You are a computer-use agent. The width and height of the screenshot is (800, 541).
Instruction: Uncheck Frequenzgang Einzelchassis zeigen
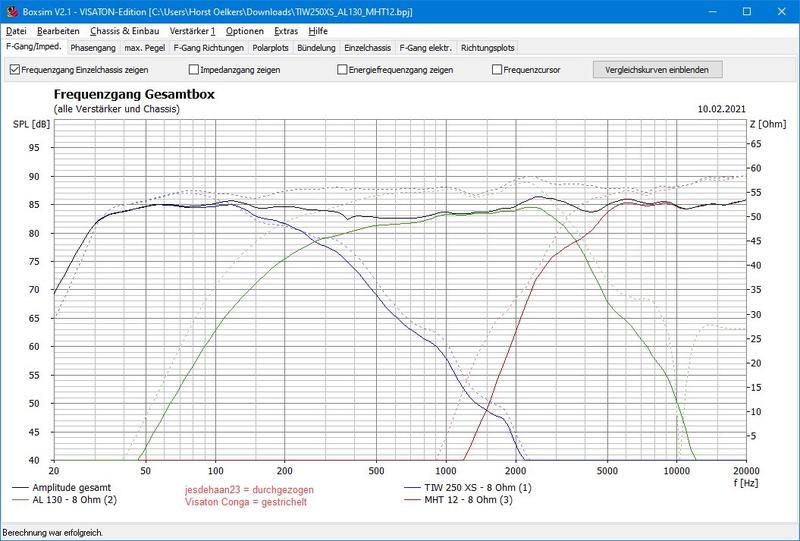tap(15, 70)
